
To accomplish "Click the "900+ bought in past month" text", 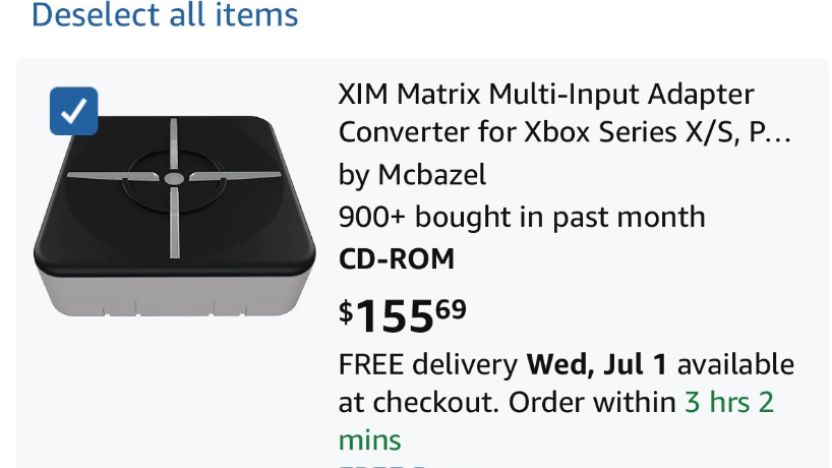I will (522, 217).
